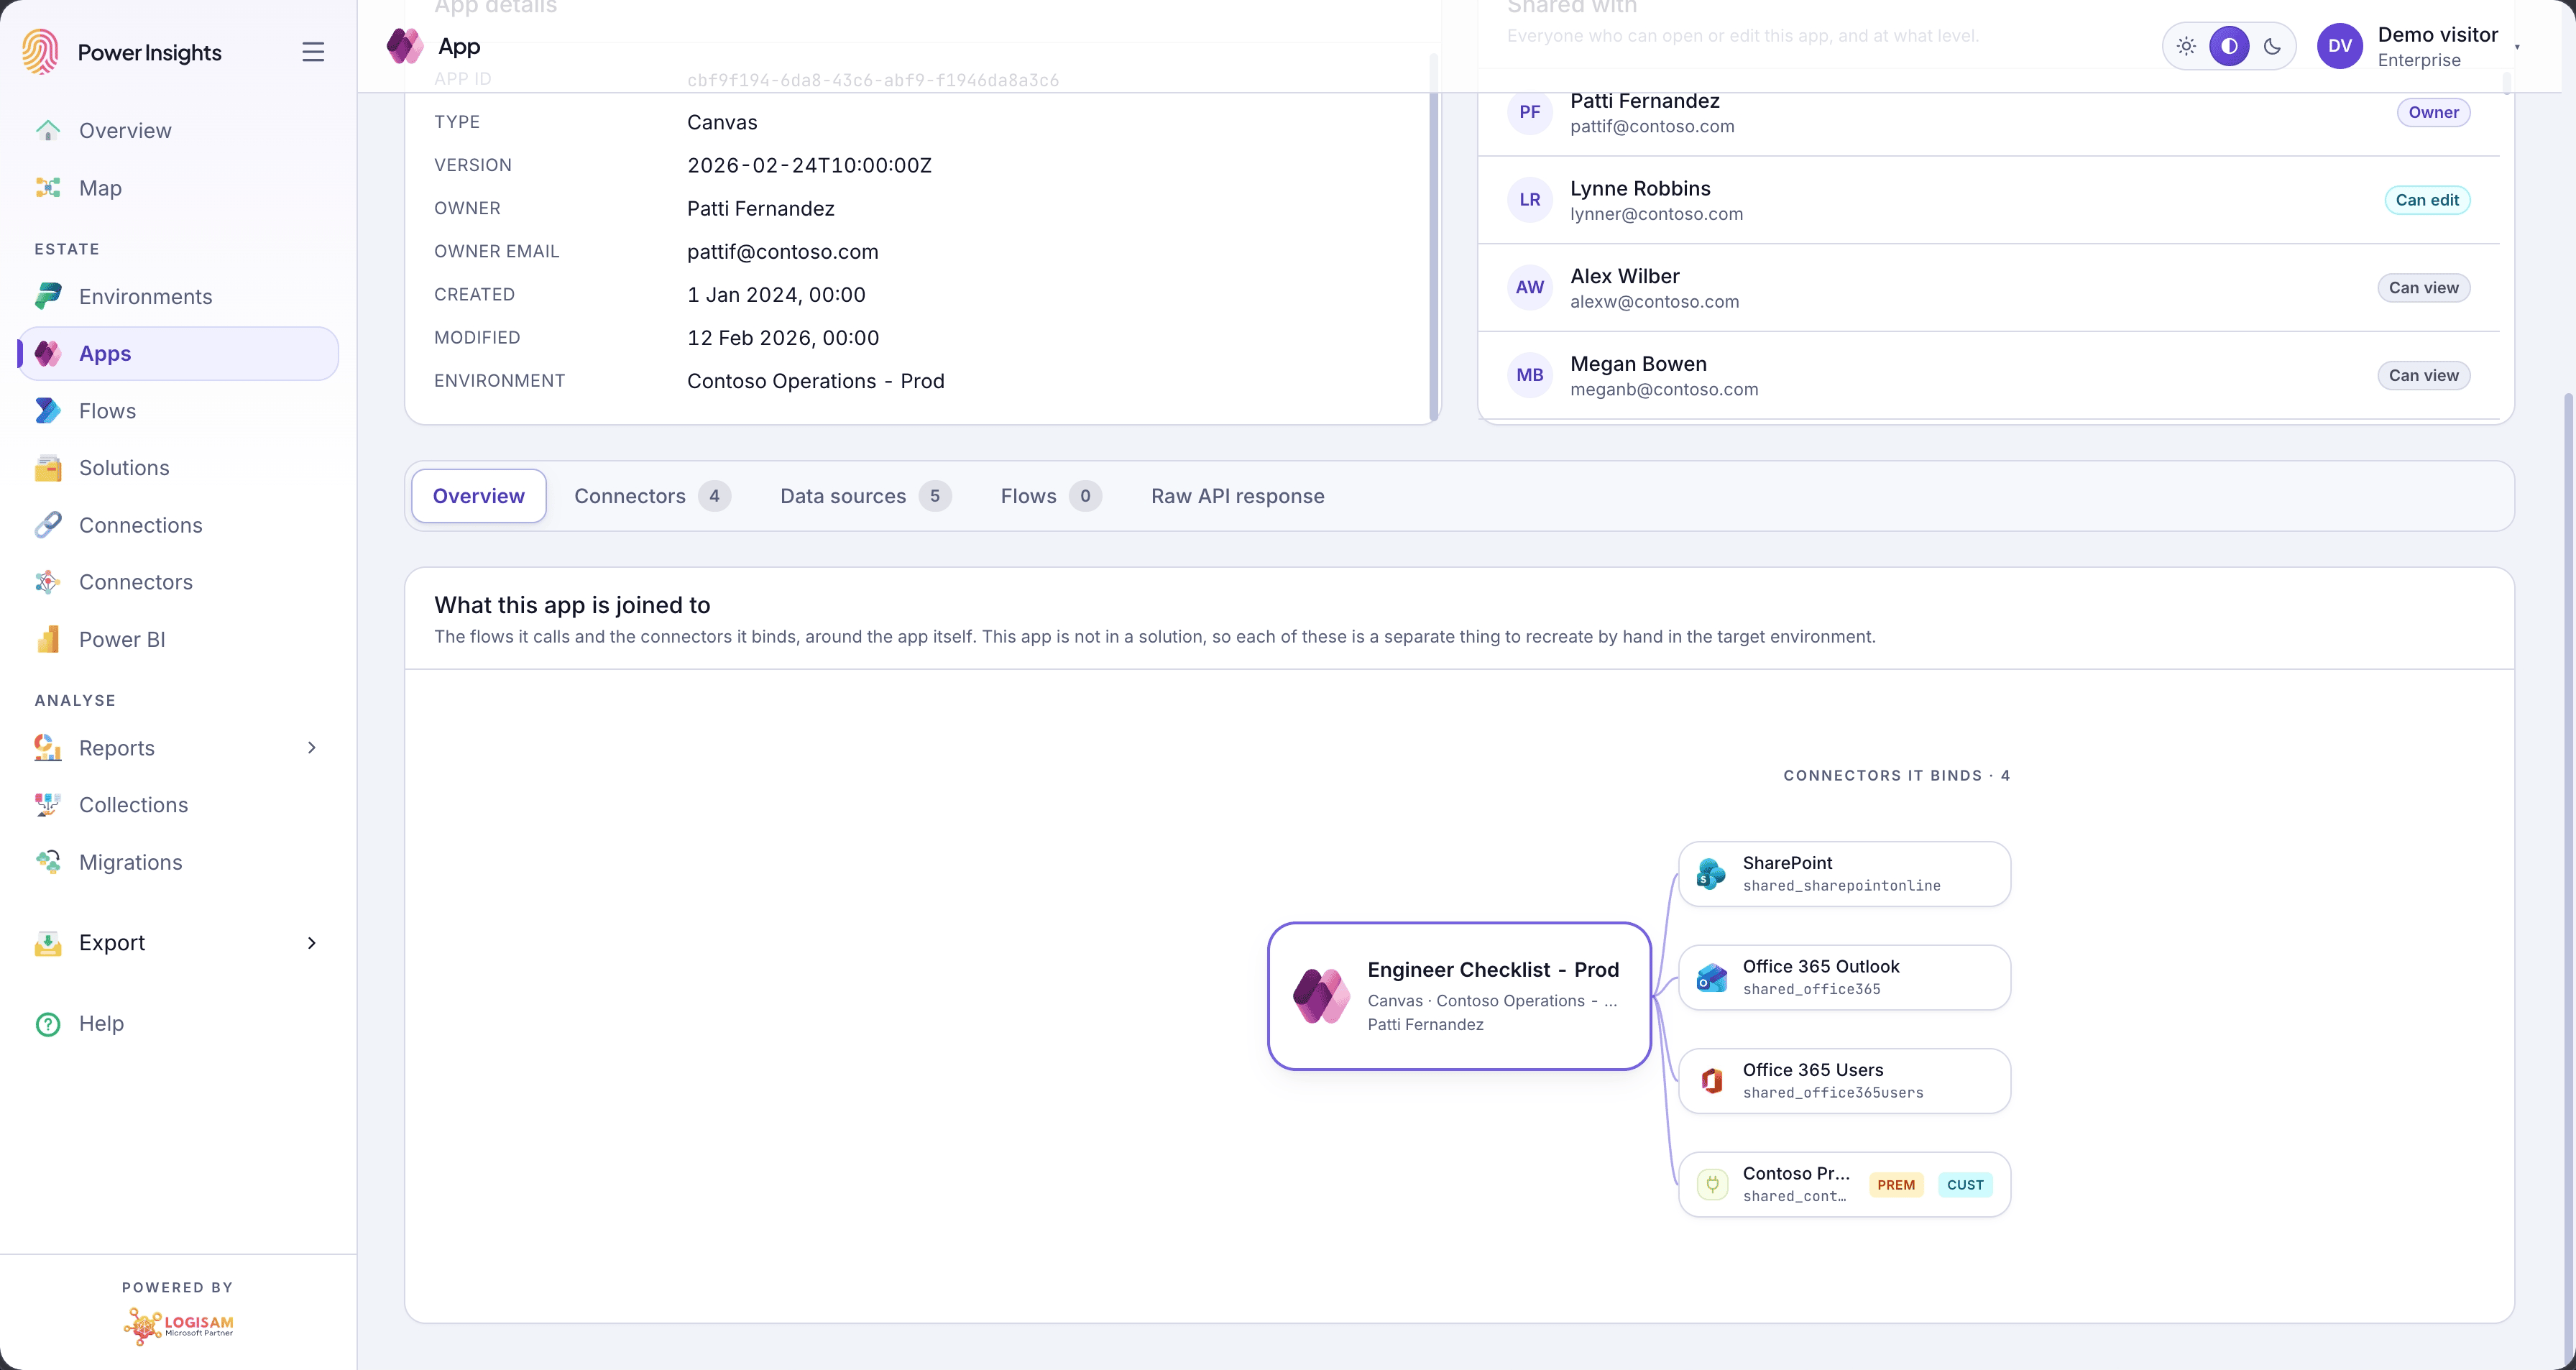Collapse sidebar with hamburger menu icon
Viewport: 2576px width, 1370px height.
pyautogui.click(x=313, y=52)
